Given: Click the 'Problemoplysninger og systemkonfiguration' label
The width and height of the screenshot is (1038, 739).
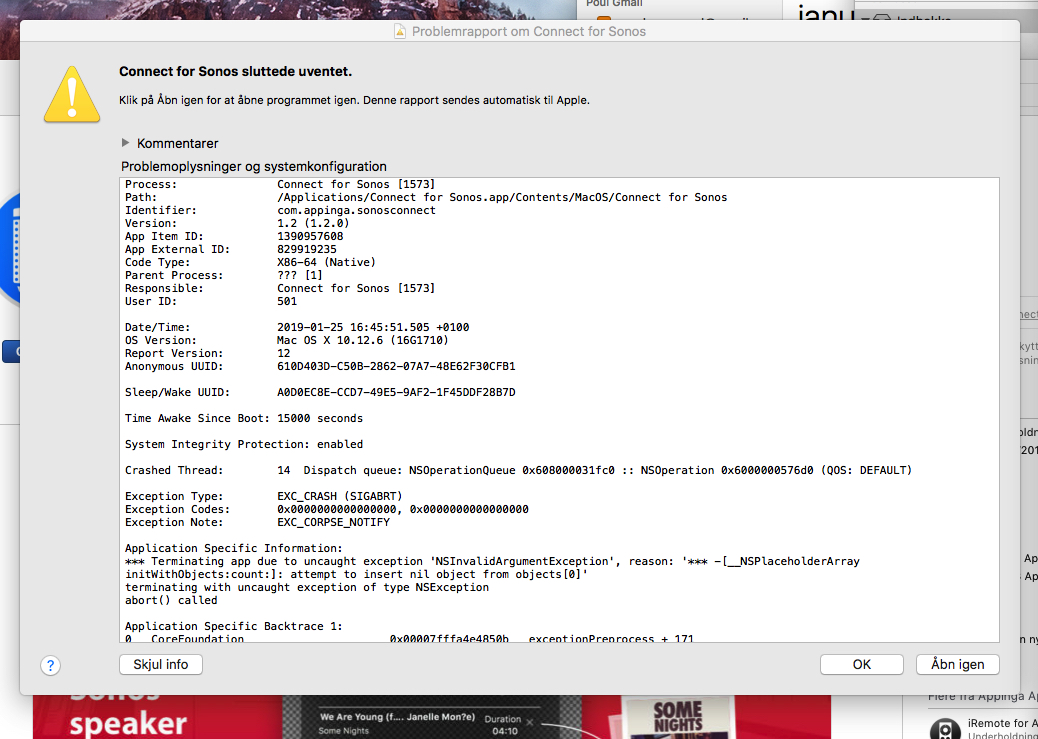Looking at the screenshot, I should point(254,166).
